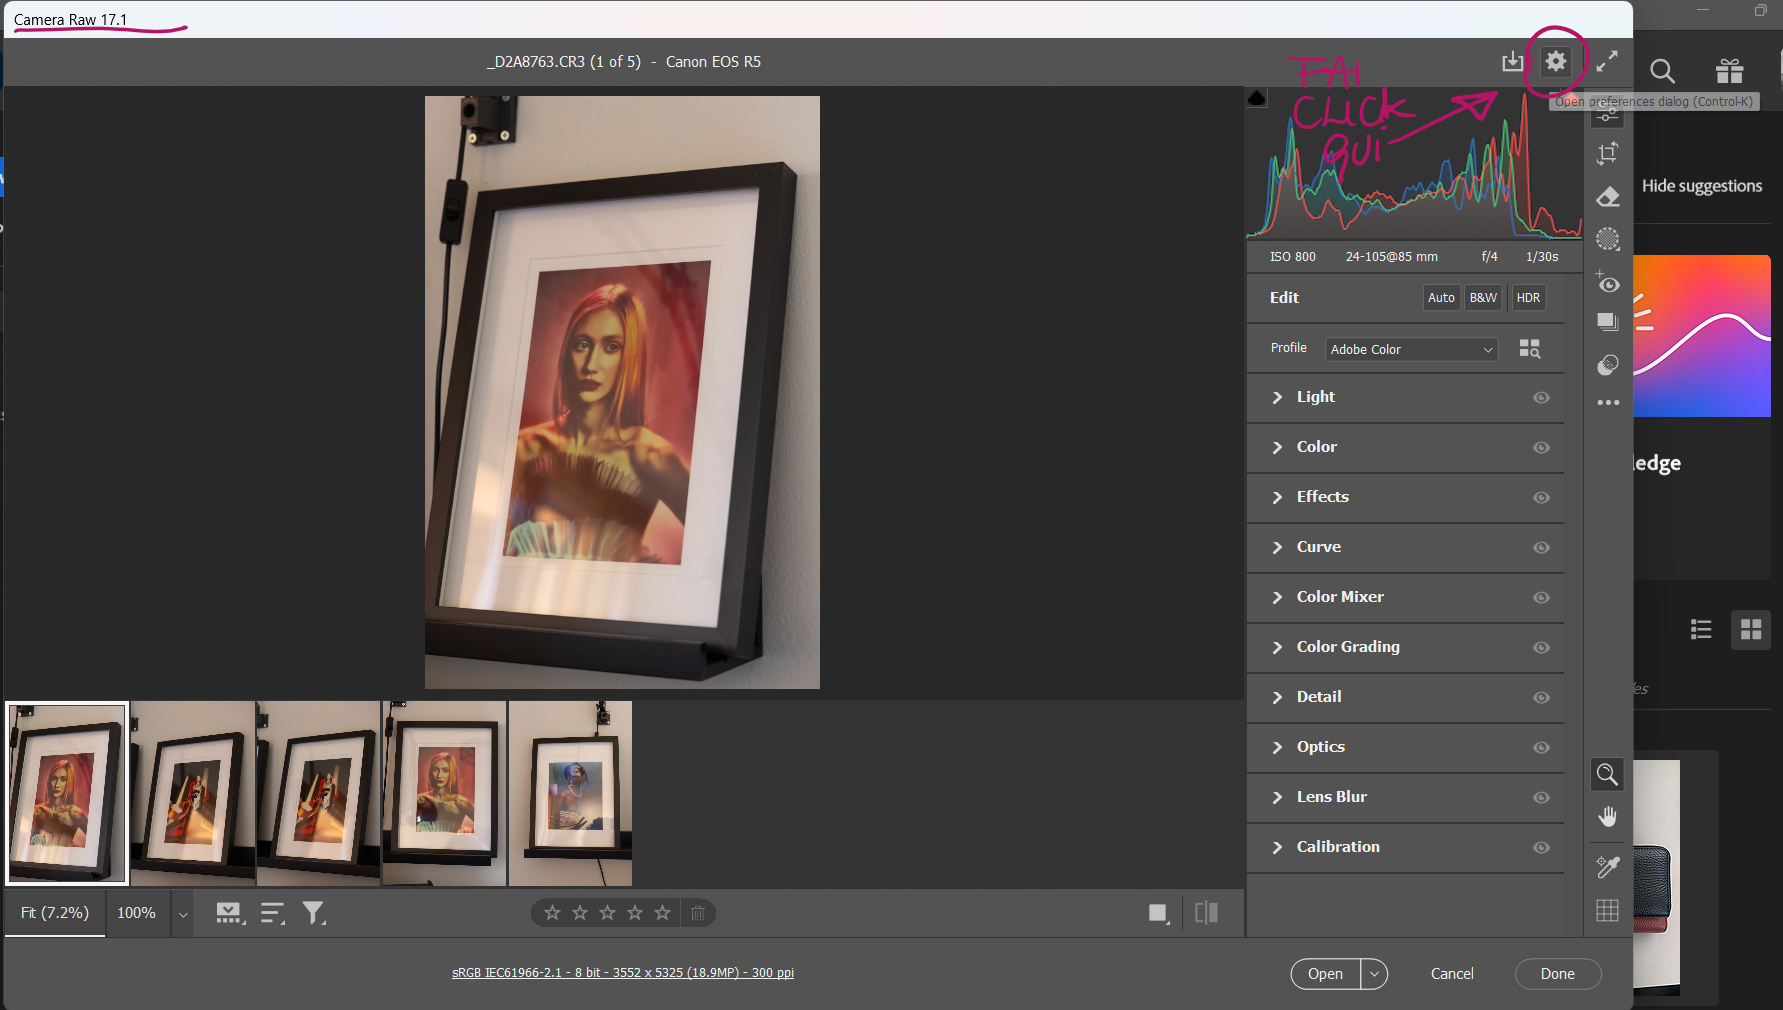1783x1010 pixels.
Task: Toggle visibility of Color Grading edits
Action: 1541,648
